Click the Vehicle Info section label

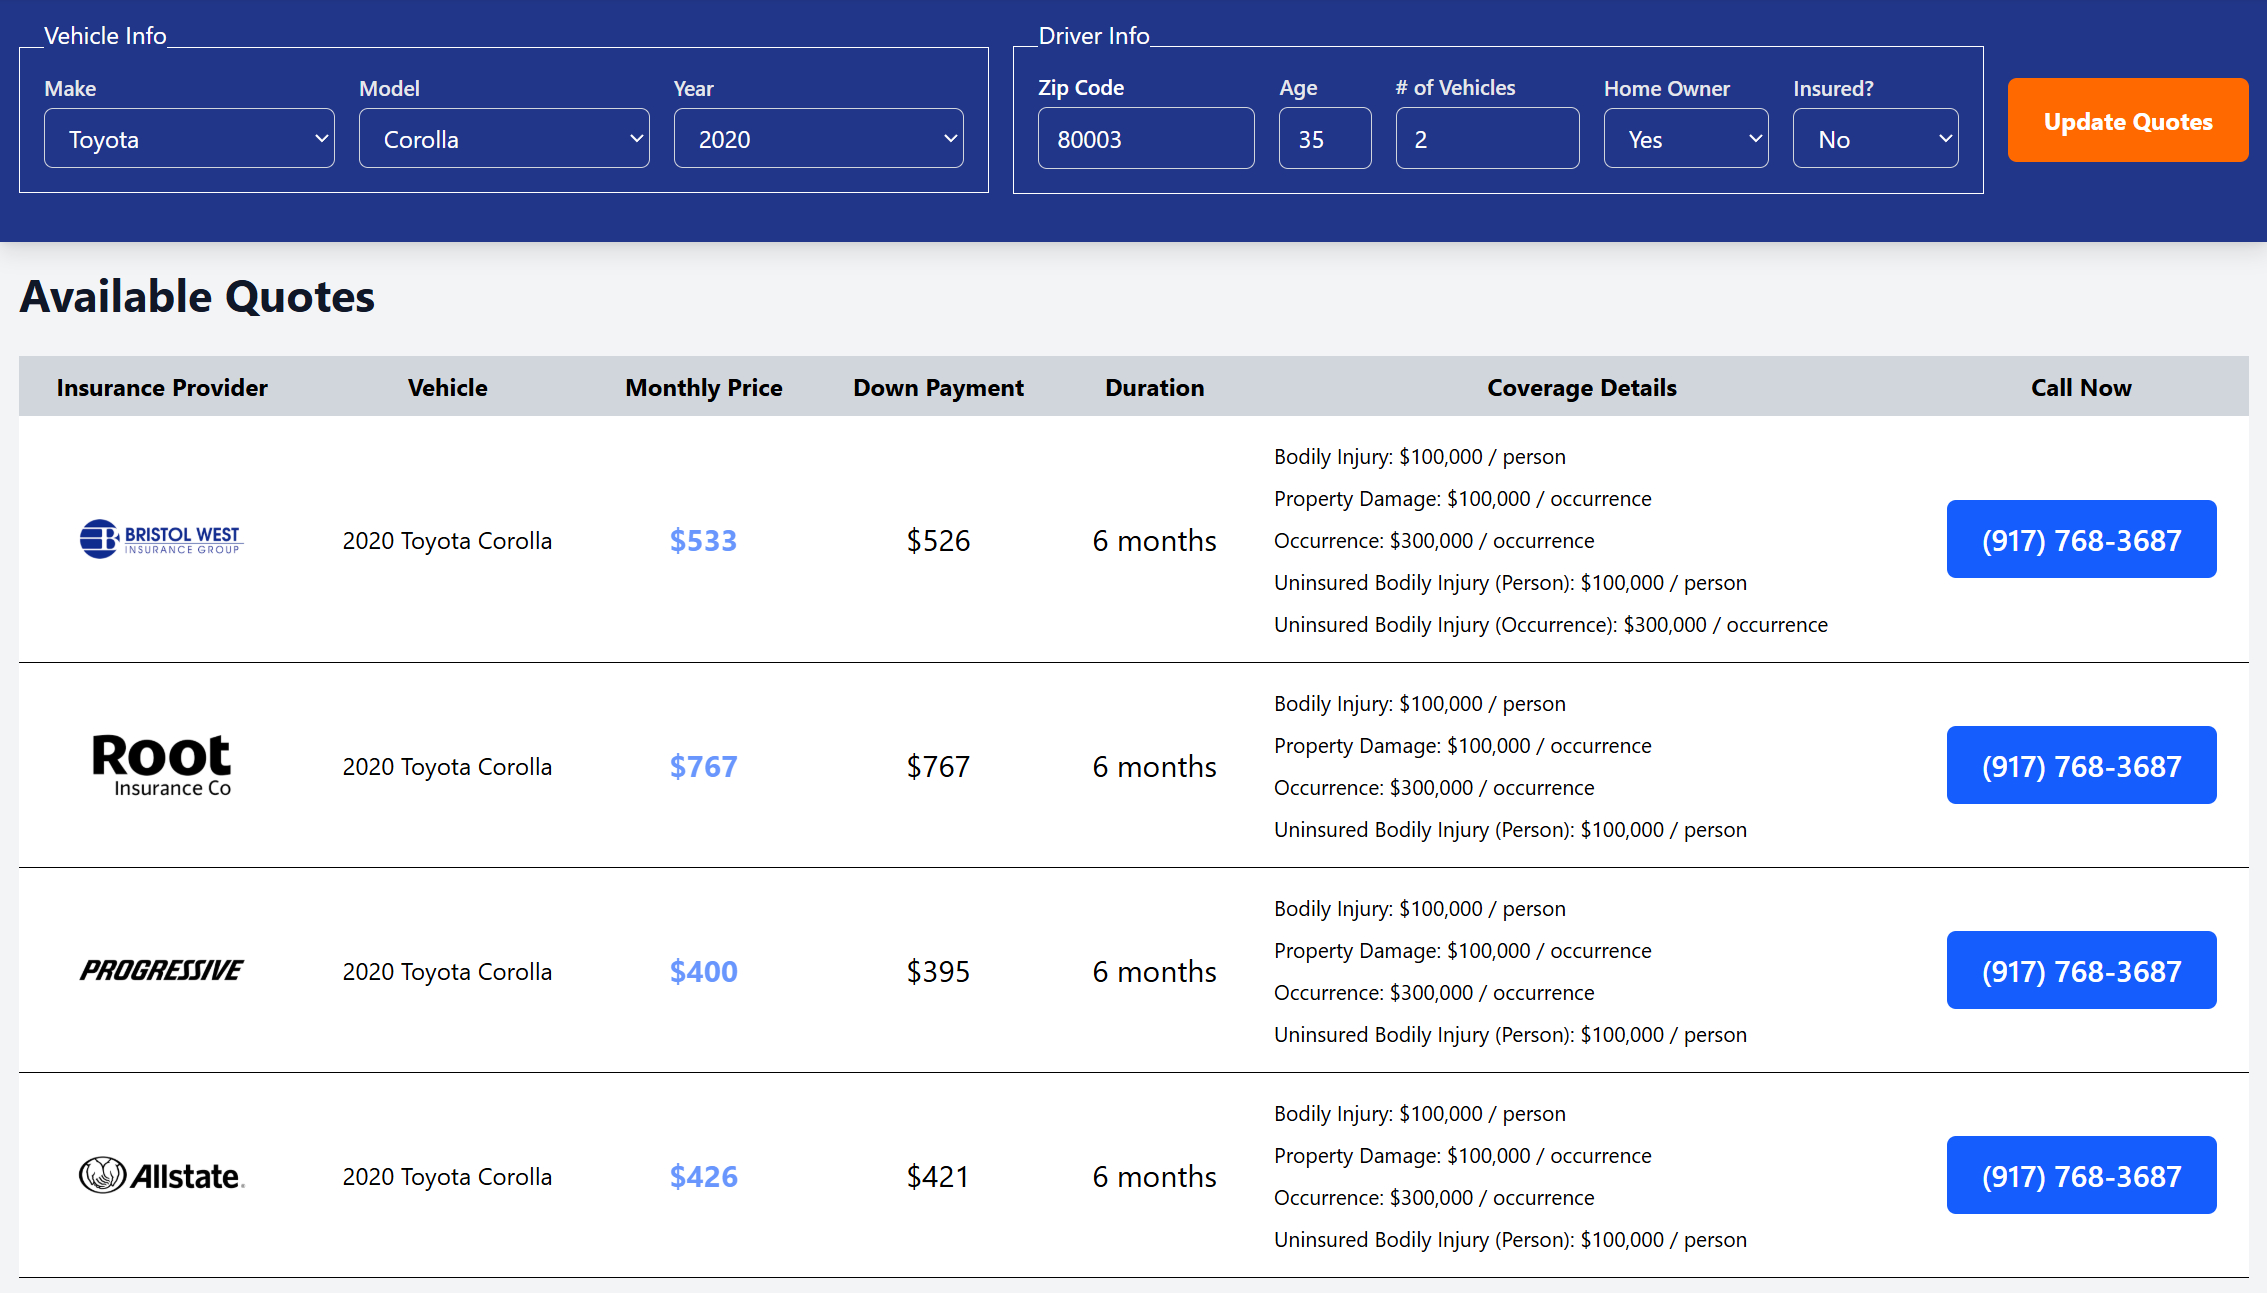[x=105, y=36]
